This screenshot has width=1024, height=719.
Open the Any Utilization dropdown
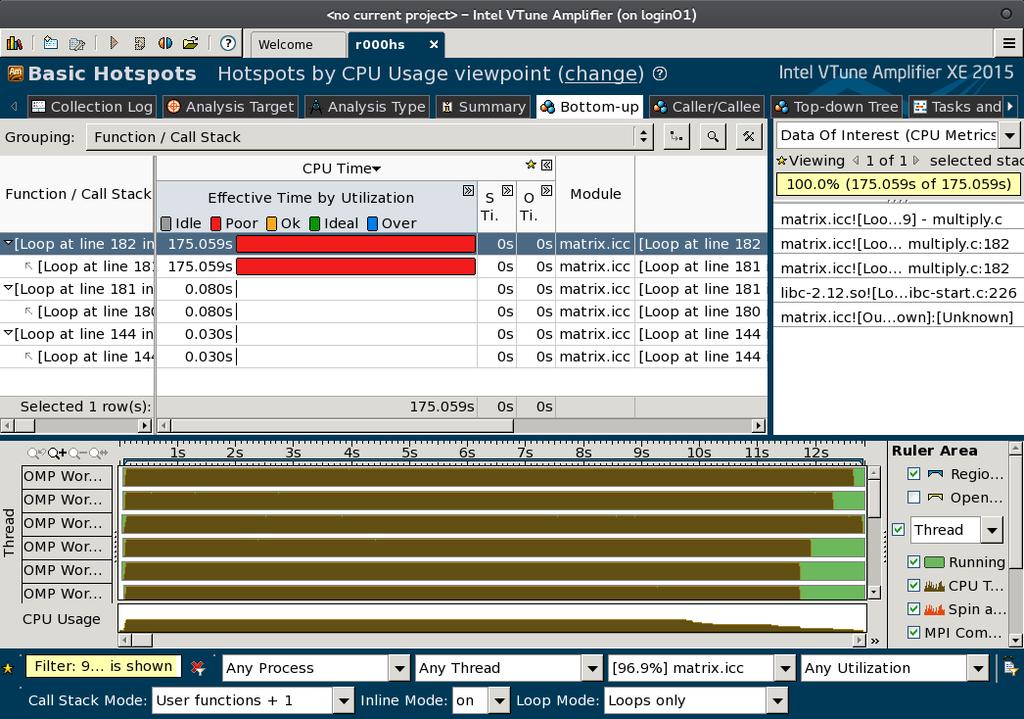point(978,668)
